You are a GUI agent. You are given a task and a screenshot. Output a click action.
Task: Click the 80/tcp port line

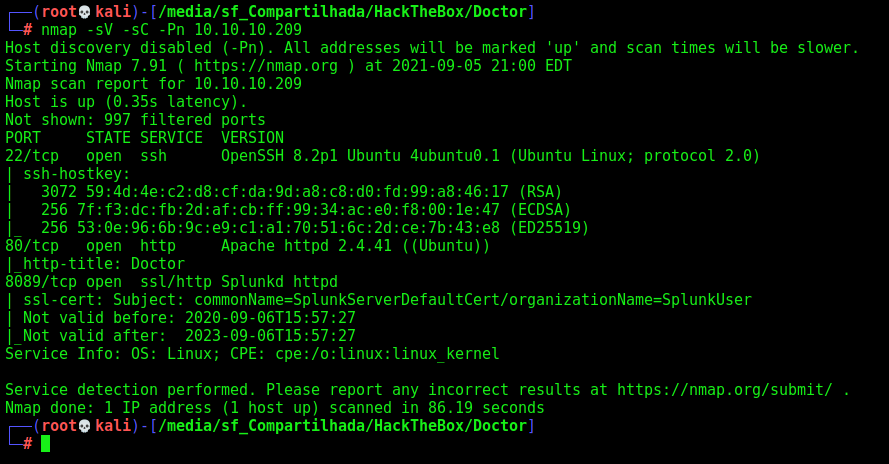(247, 246)
